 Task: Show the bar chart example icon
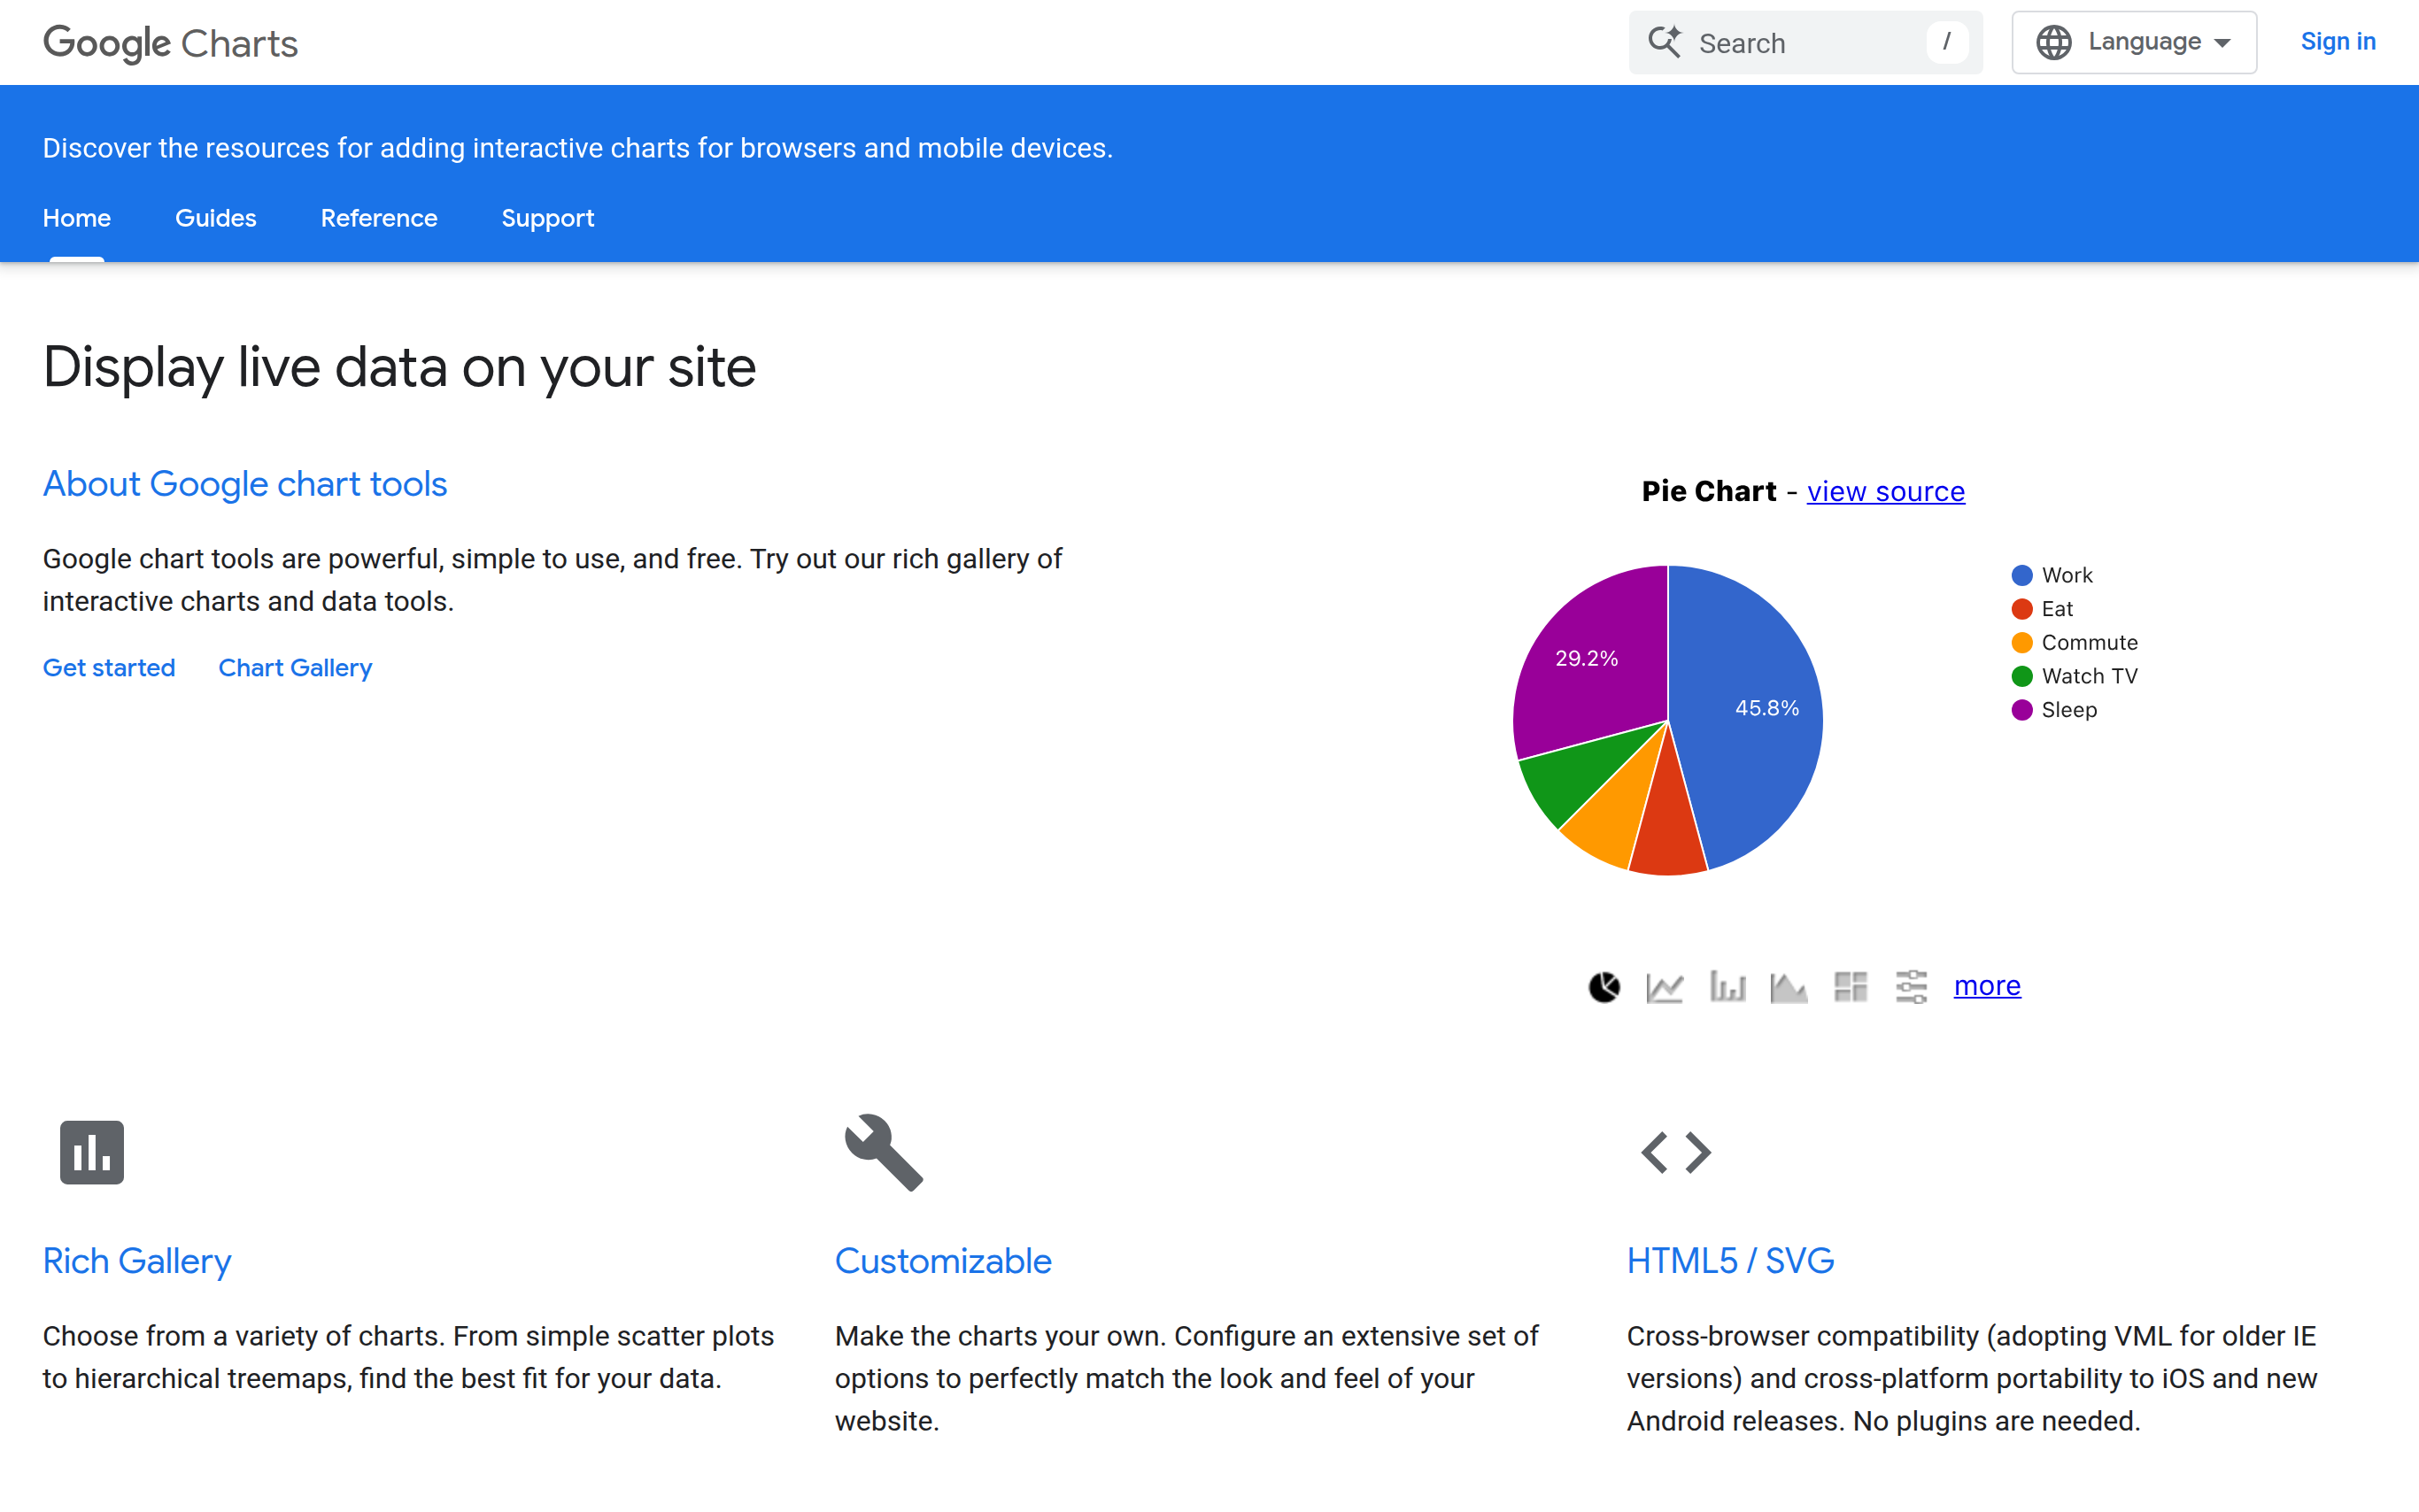point(1727,987)
